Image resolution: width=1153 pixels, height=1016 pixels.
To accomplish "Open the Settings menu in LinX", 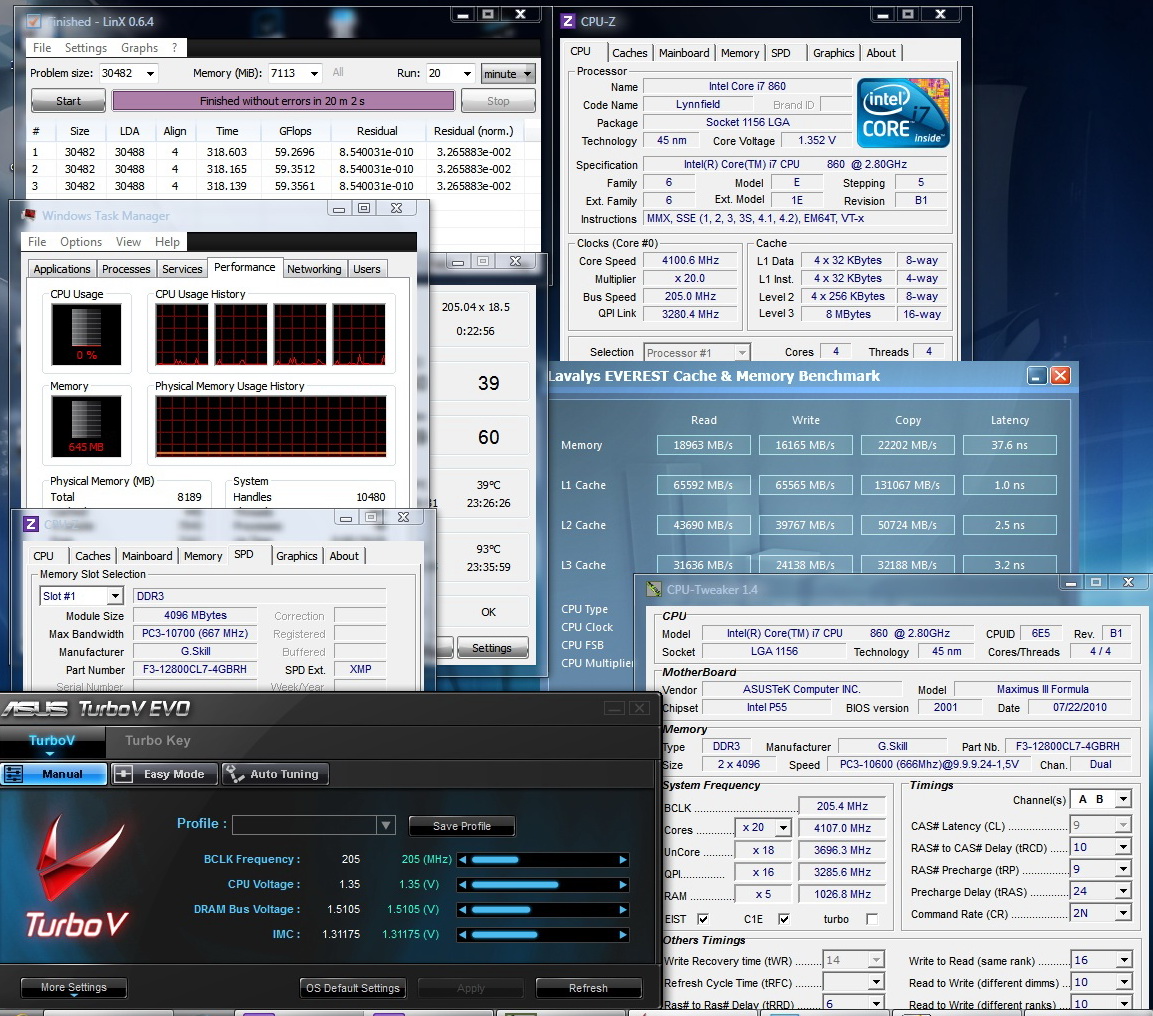I will tap(86, 48).
